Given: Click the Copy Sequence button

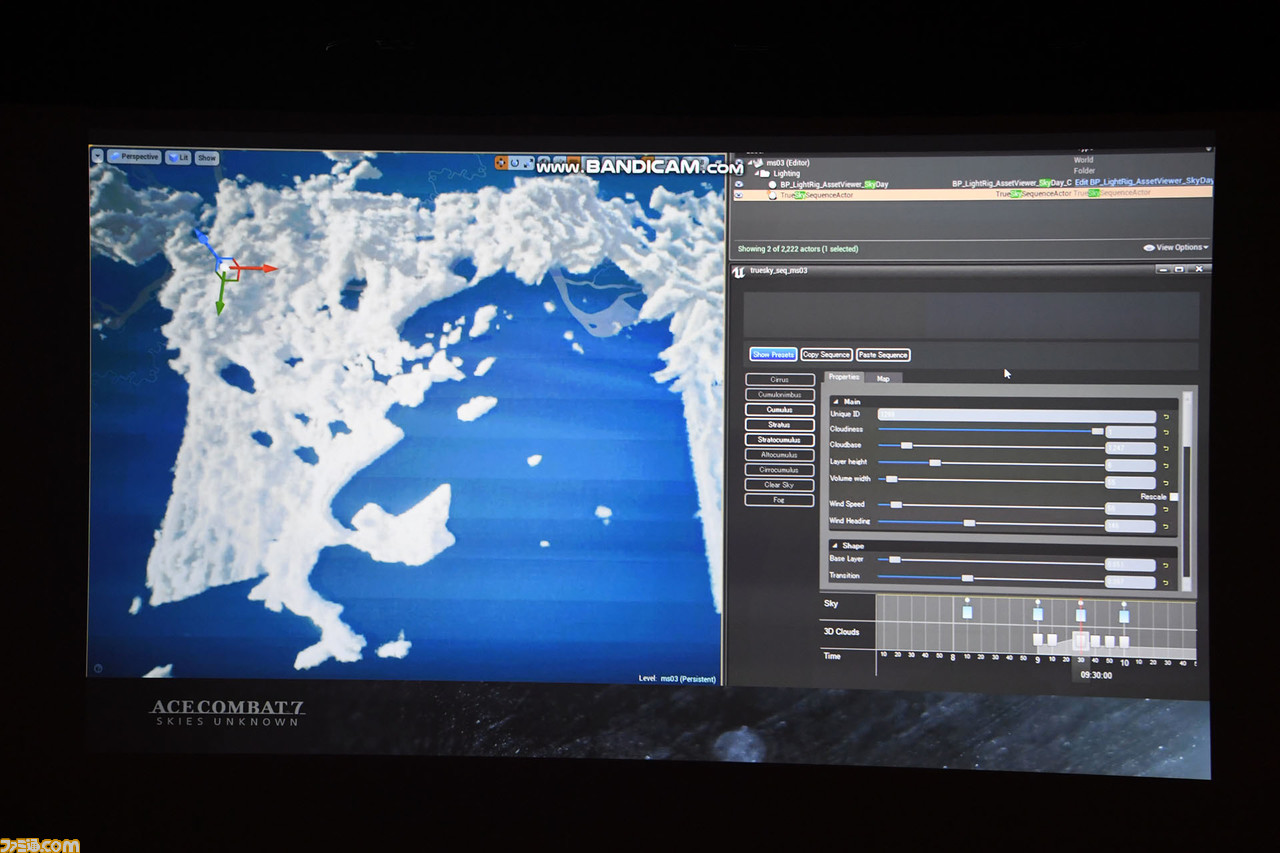Looking at the screenshot, I should 826,355.
